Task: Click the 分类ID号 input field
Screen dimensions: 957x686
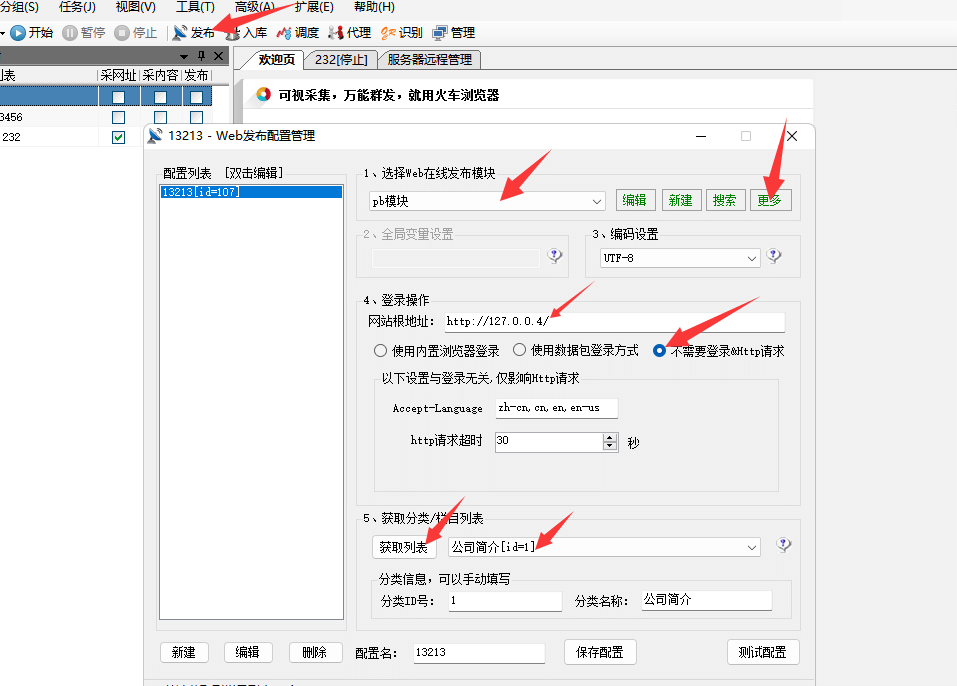Action: click(505, 601)
